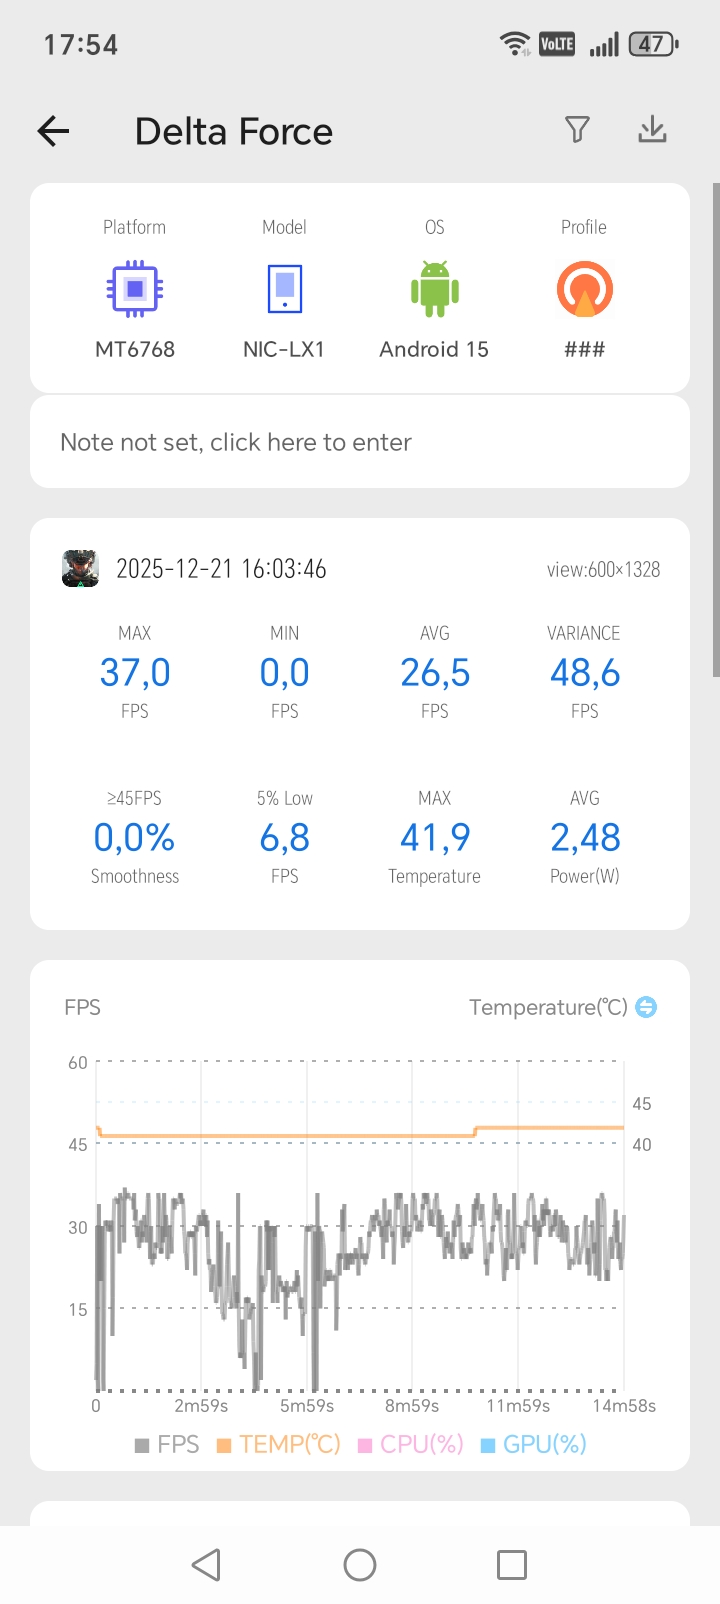
Task: Toggle the FPS legend series
Action: pyautogui.click(x=167, y=1444)
